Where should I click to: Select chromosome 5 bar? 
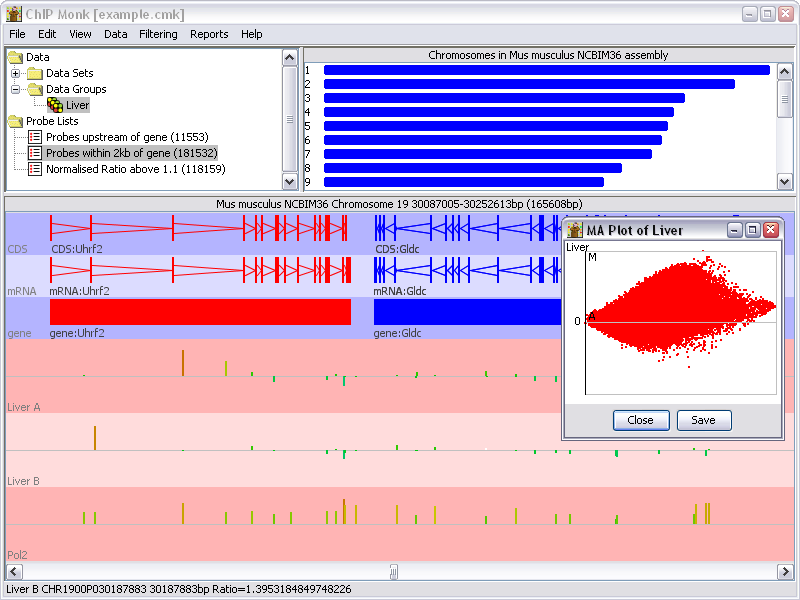(x=495, y=126)
